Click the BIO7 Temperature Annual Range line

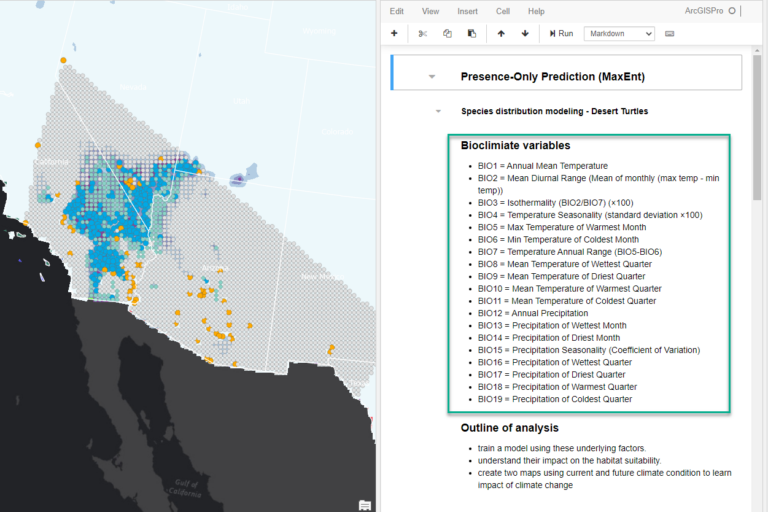pyautogui.click(x=570, y=252)
